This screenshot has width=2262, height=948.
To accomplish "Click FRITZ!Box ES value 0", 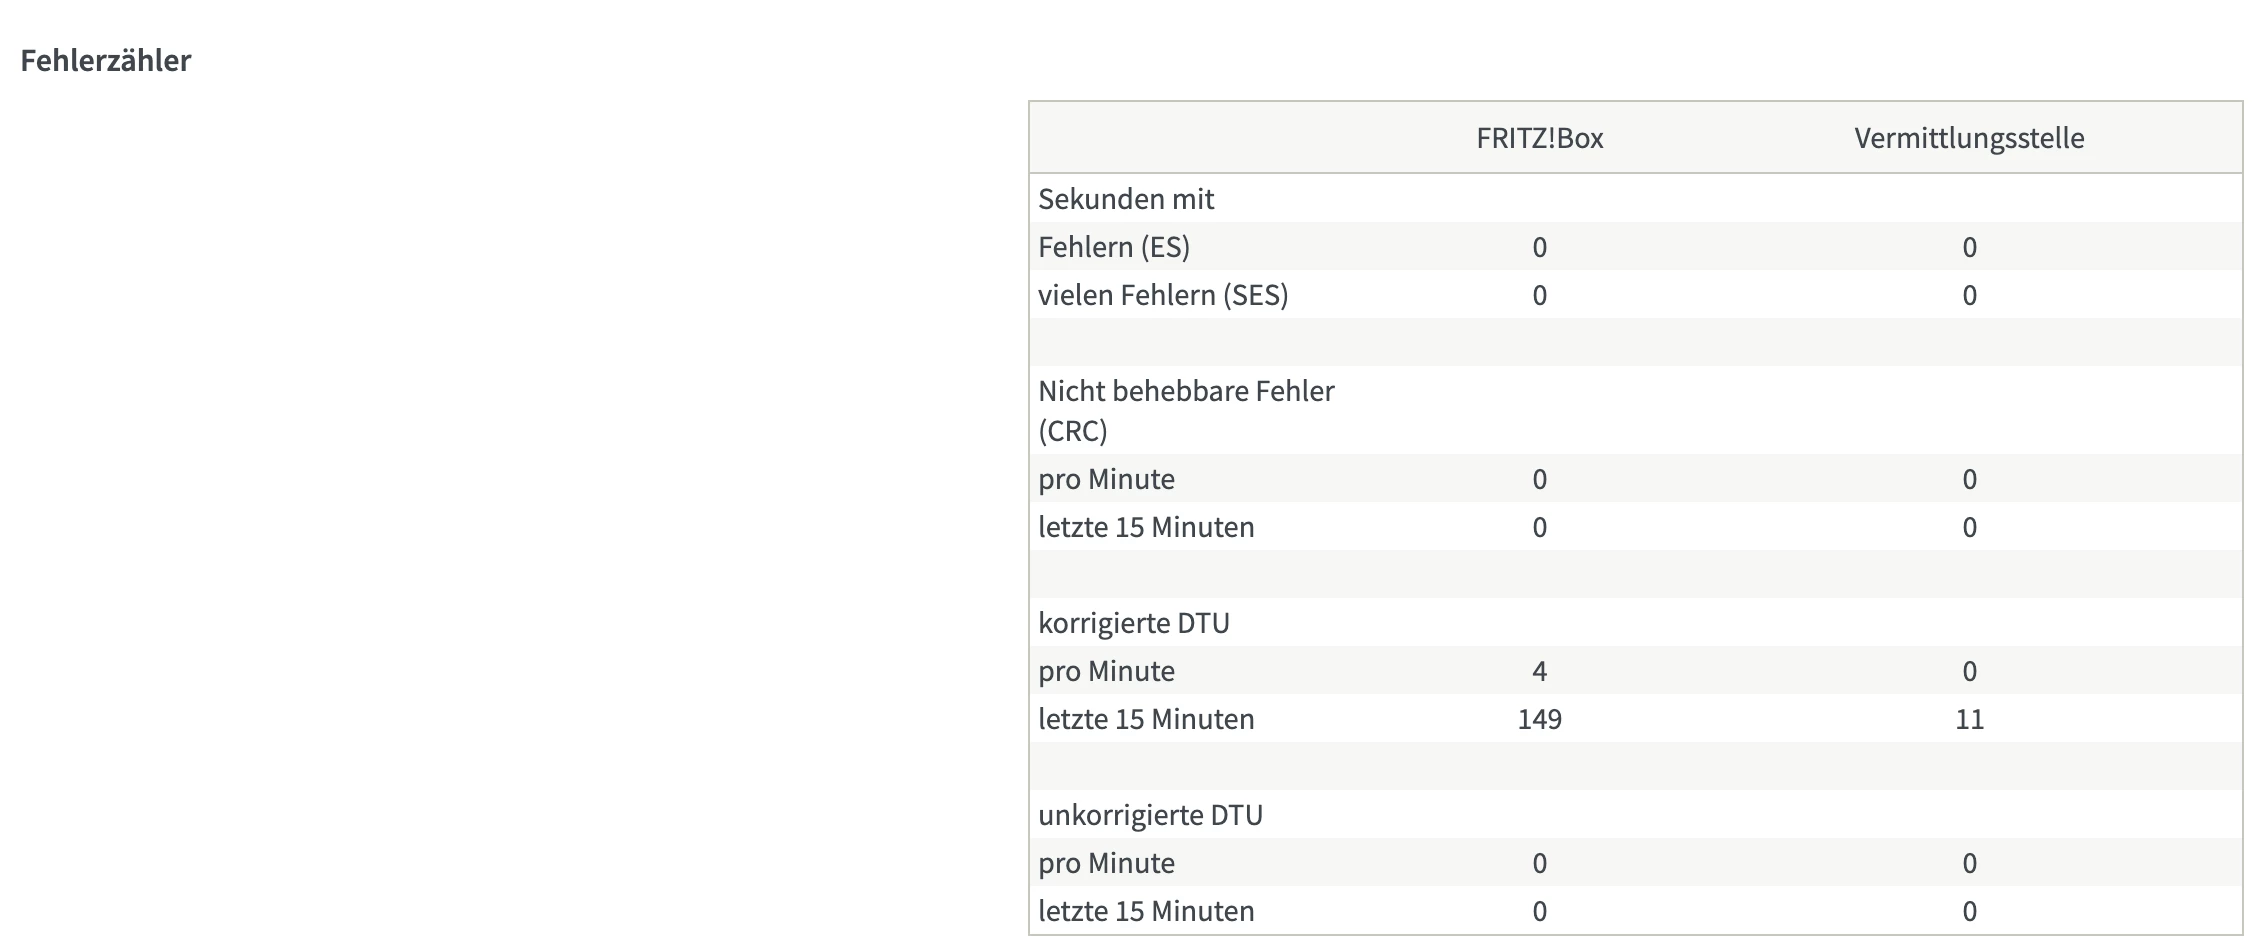I will click(1539, 247).
